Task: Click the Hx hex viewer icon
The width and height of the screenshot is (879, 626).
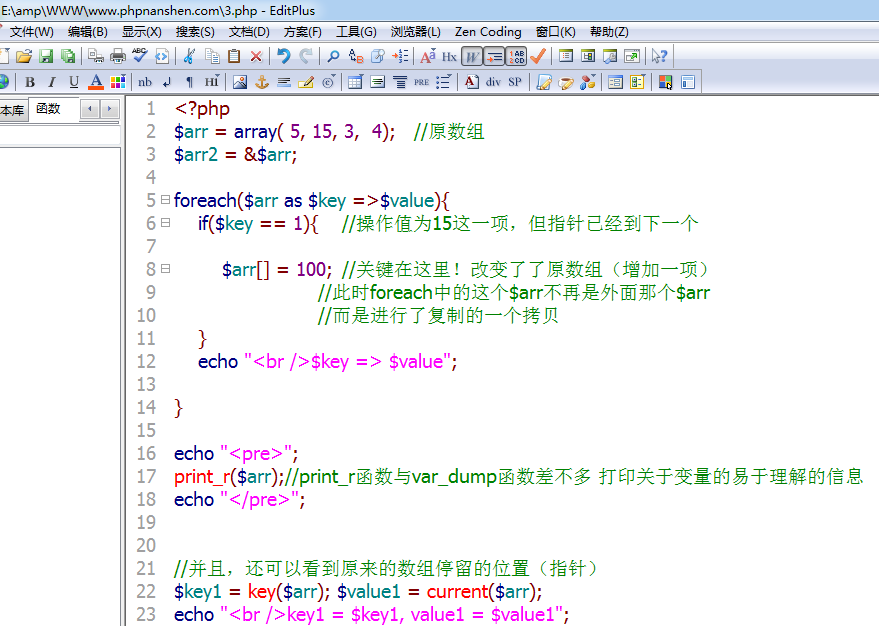Action: (x=449, y=56)
